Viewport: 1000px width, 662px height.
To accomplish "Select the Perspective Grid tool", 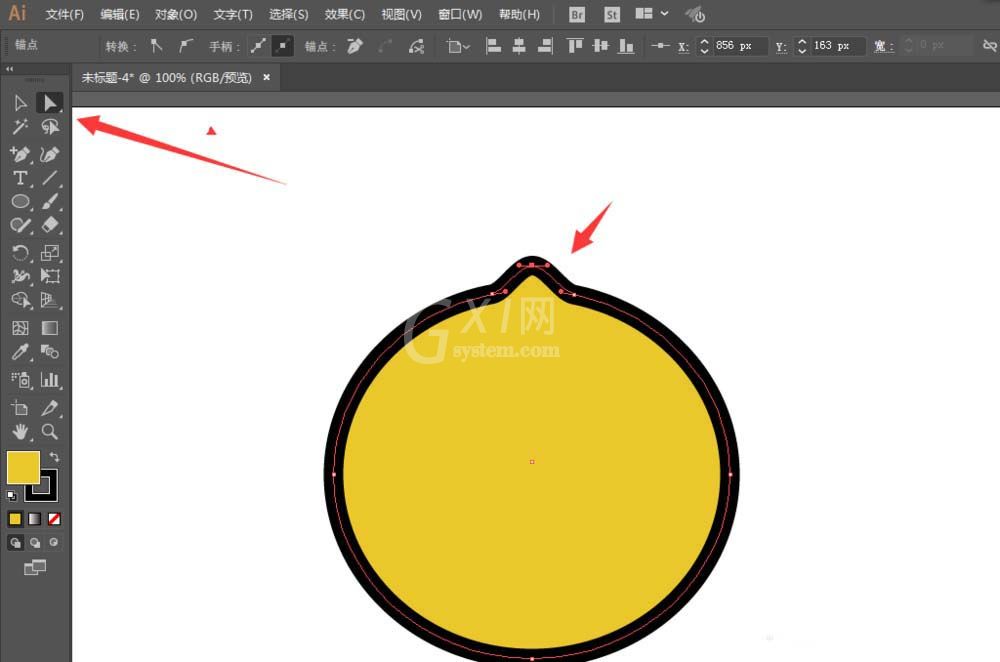I will 50,300.
